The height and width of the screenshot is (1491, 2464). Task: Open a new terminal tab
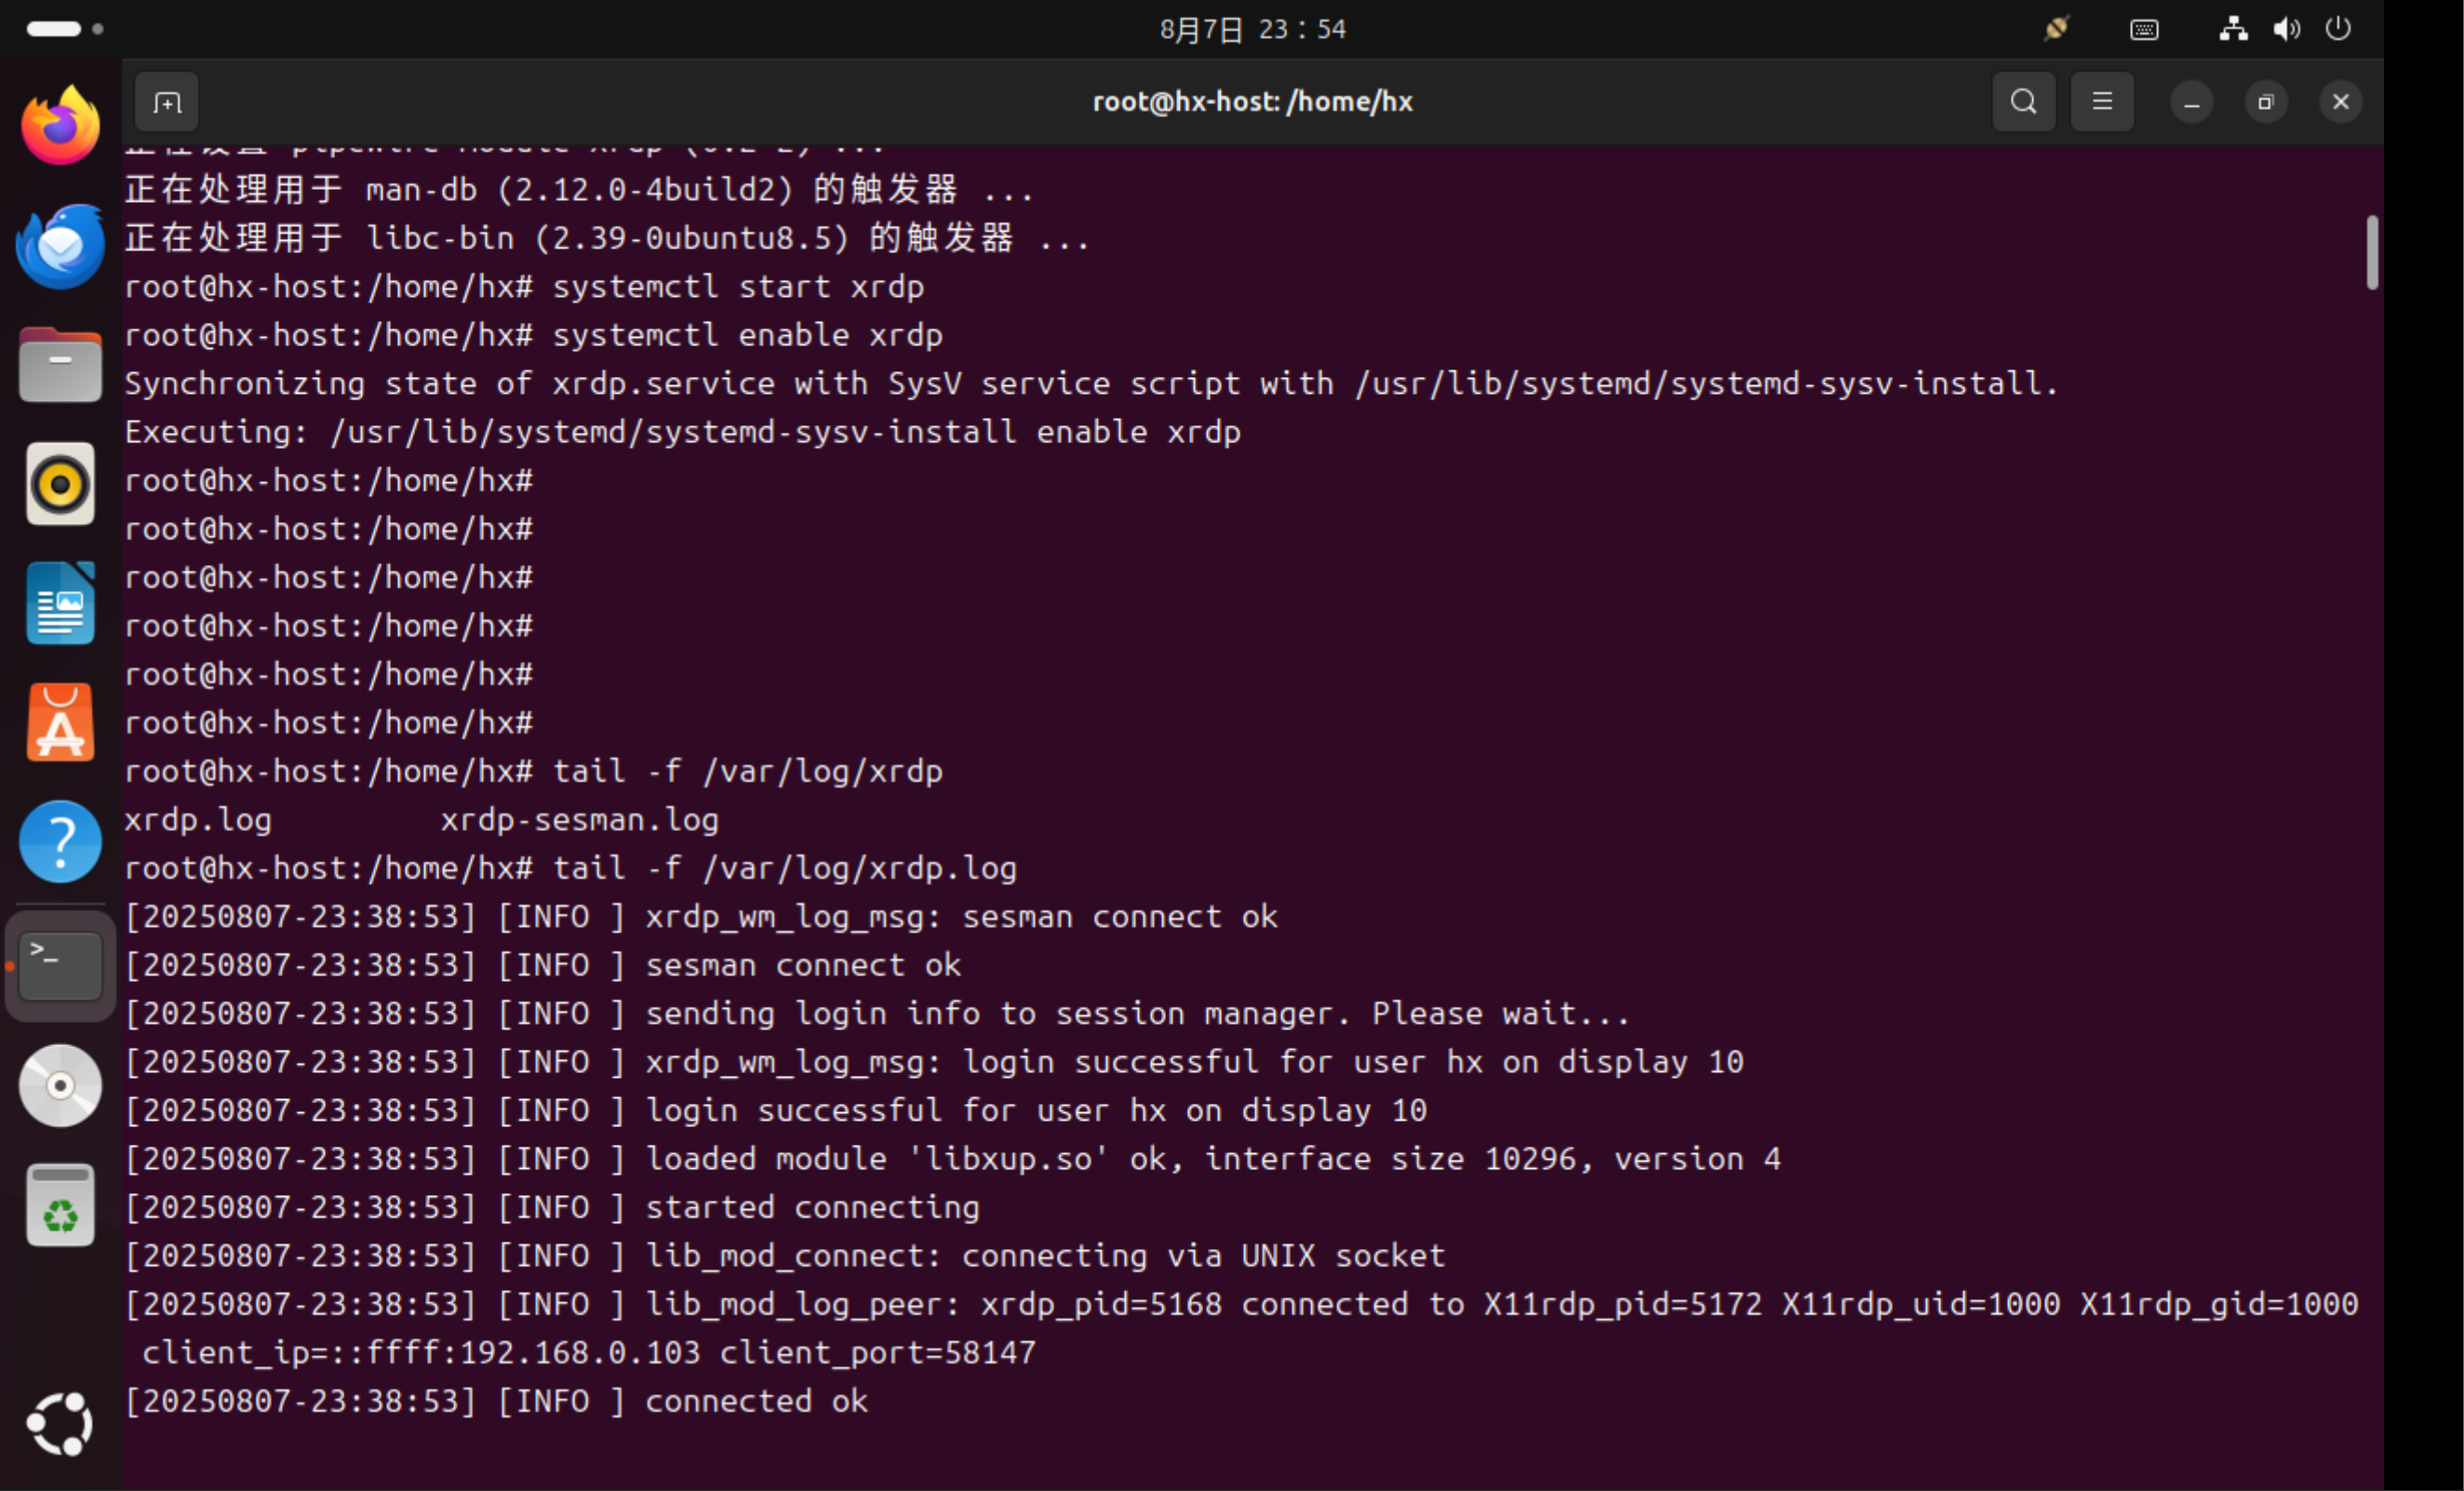point(167,102)
